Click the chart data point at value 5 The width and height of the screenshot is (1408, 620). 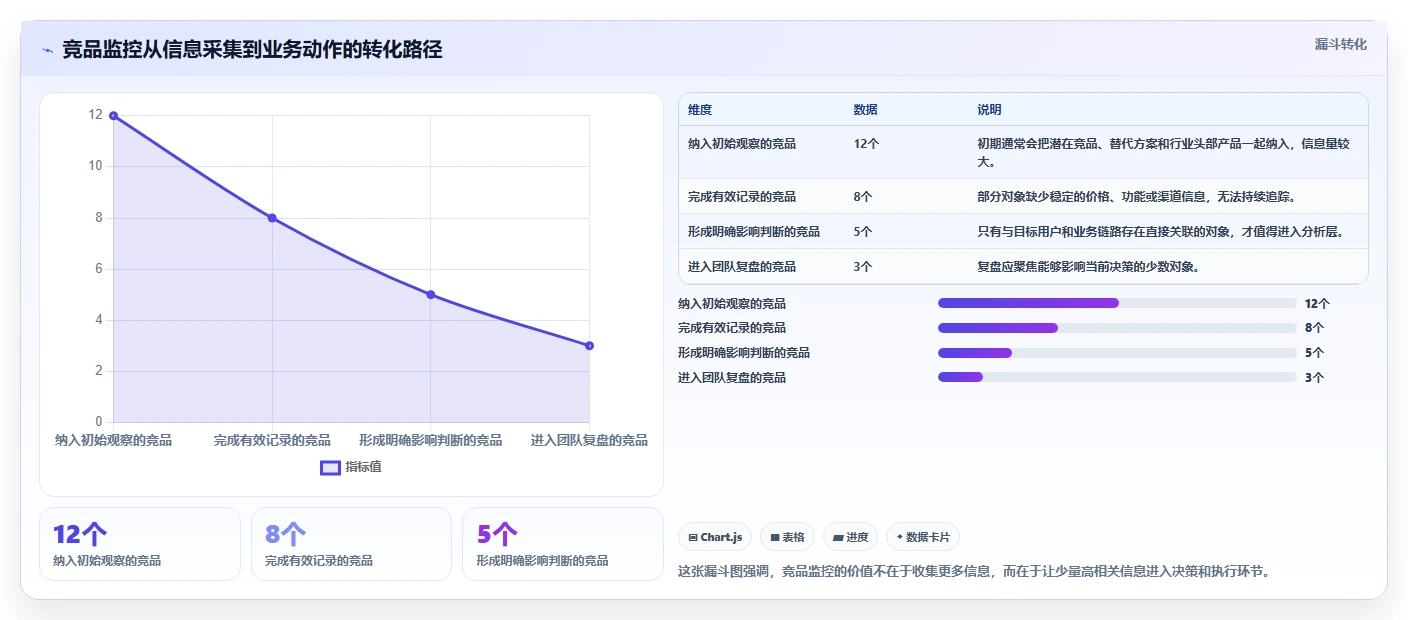pyautogui.click(x=431, y=295)
